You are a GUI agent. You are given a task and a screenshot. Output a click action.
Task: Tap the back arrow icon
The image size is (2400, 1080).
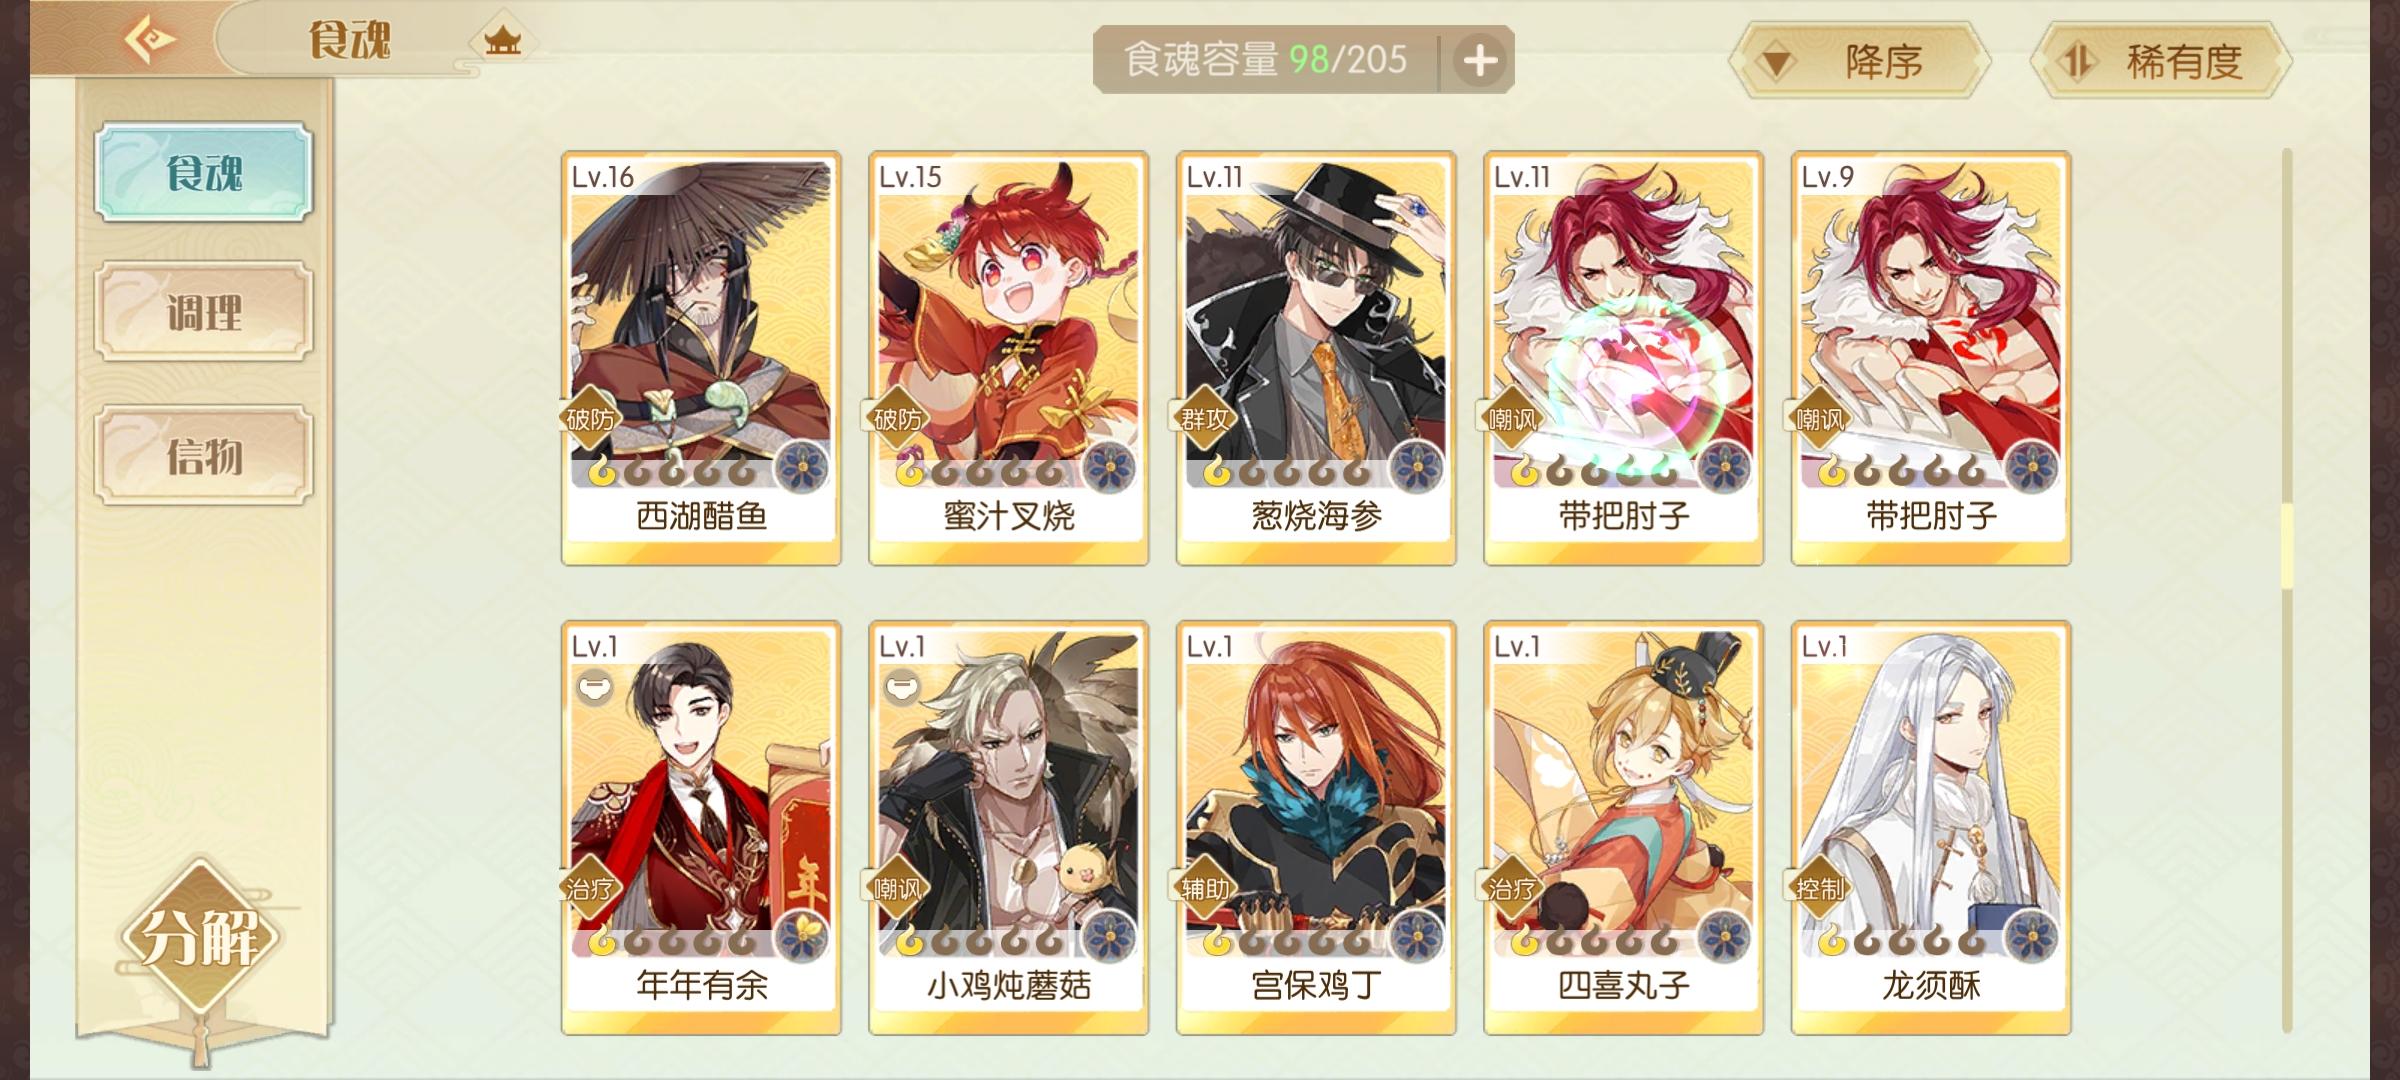point(149,40)
